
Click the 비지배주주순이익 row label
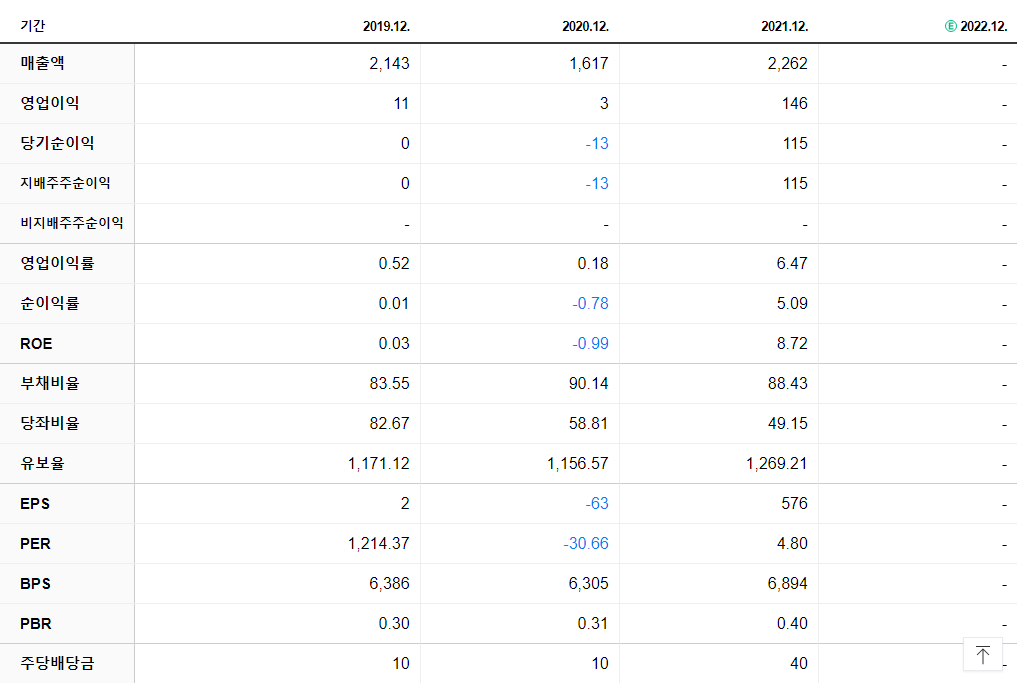(x=71, y=223)
